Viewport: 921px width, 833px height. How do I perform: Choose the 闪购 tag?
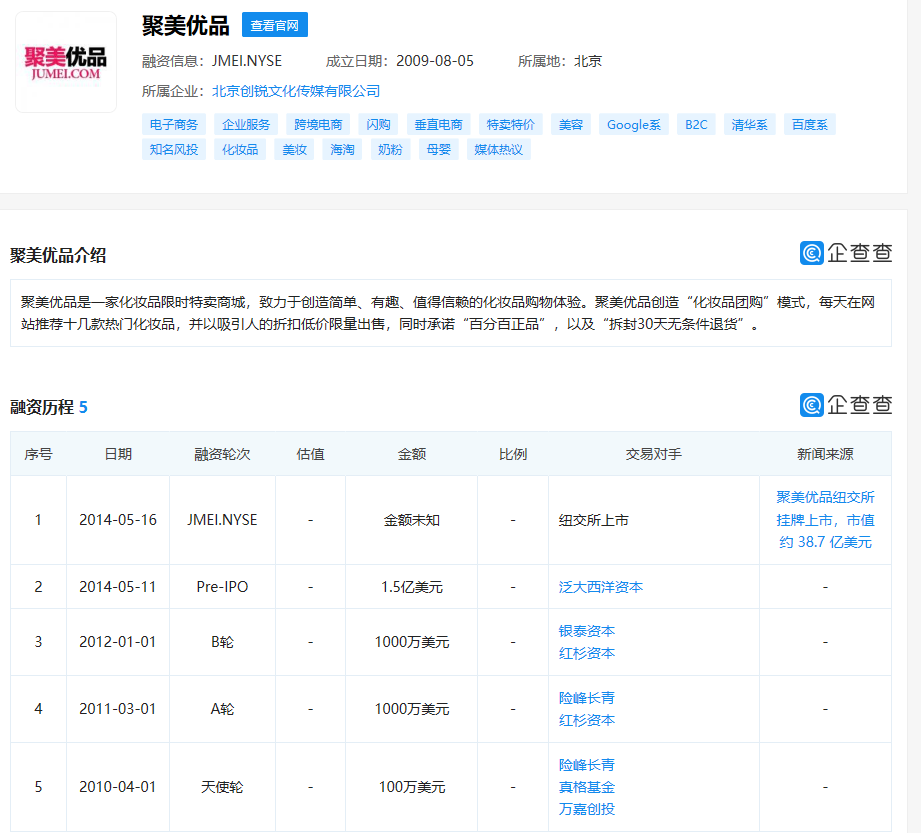pos(378,125)
